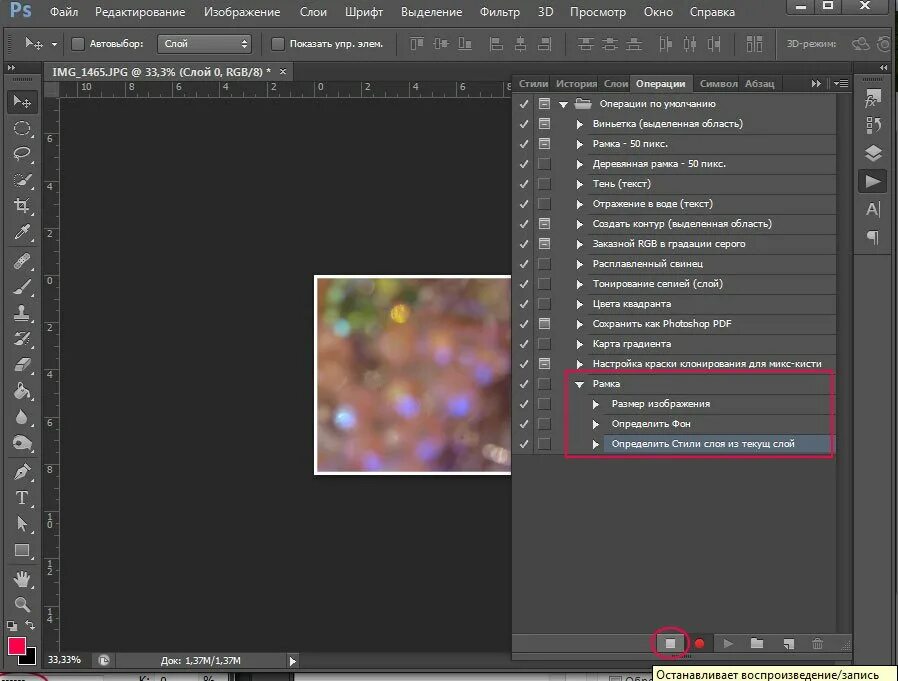Click the red Begin recording button
The height and width of the screenshot is (681, 898).
pos(699,644)
